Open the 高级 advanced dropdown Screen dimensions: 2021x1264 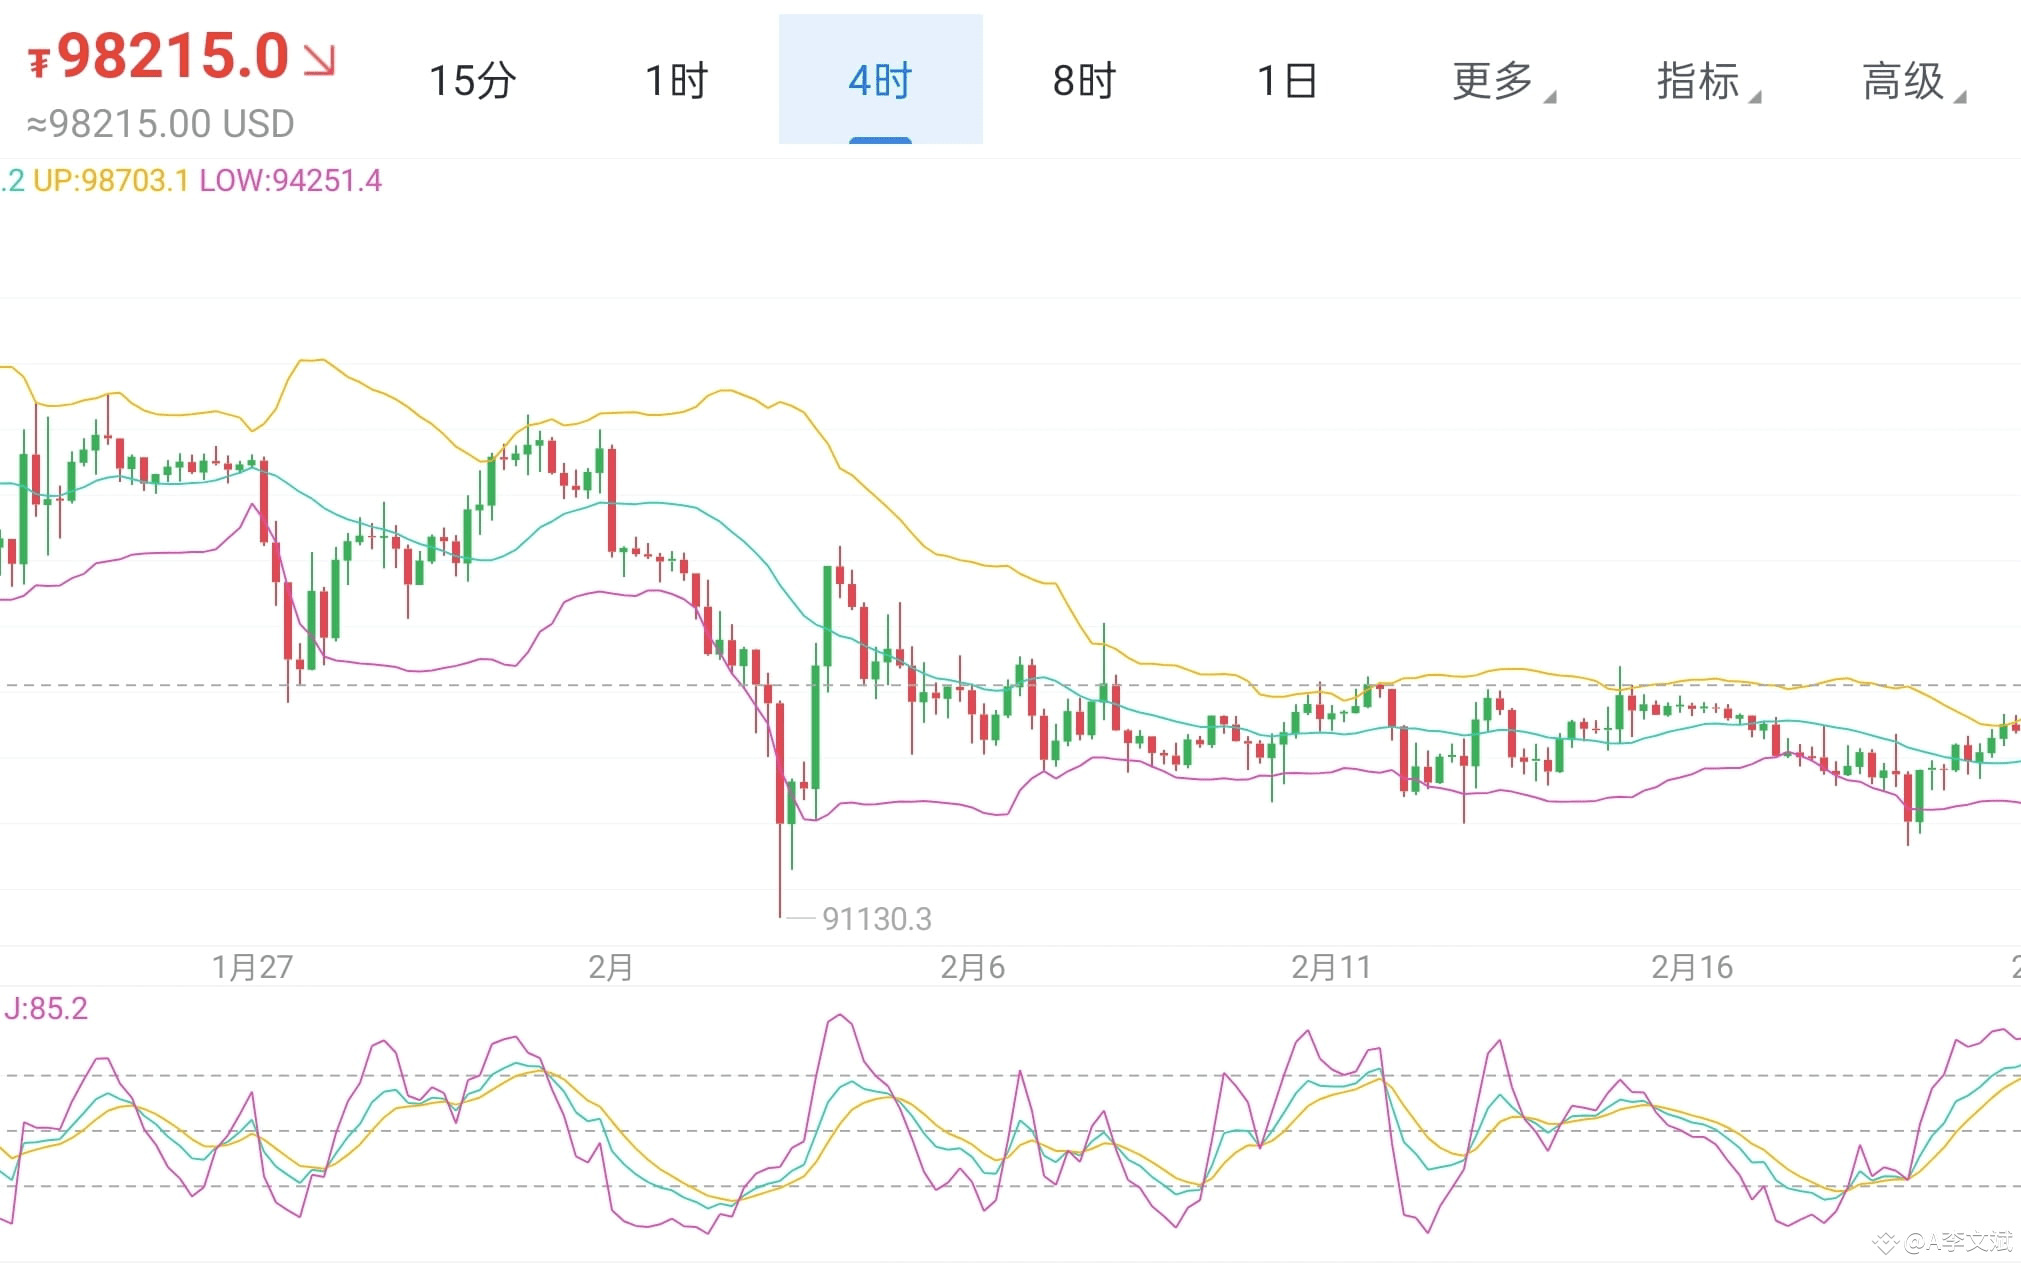click(x=1910, y=80)
